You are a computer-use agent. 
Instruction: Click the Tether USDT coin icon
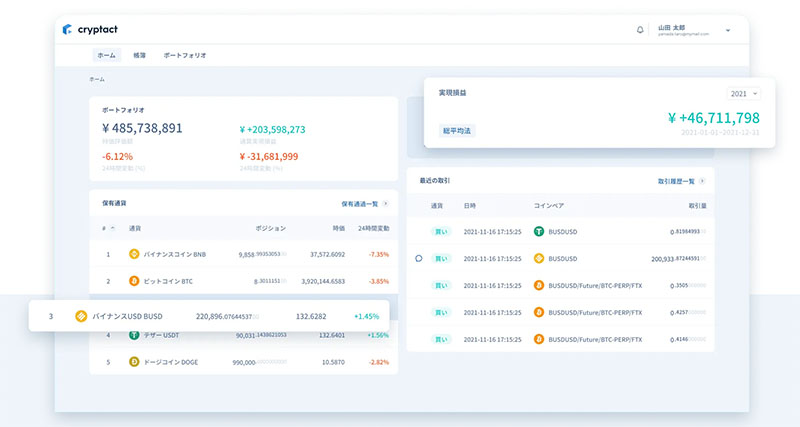(x=134, y=335)
